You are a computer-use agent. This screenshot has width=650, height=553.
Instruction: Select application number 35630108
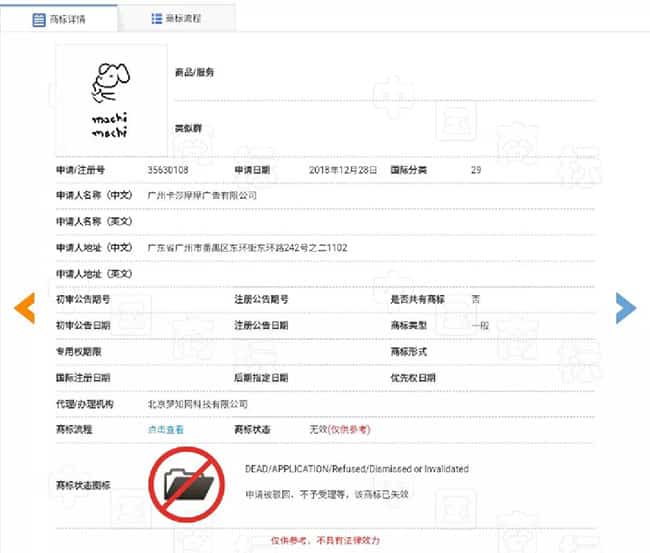[168, 170]
